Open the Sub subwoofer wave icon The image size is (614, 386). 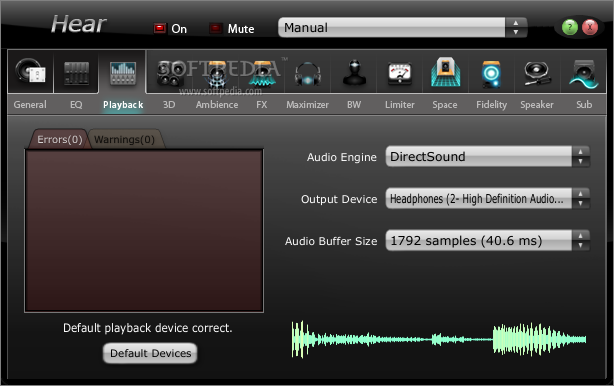pos(584,74)
